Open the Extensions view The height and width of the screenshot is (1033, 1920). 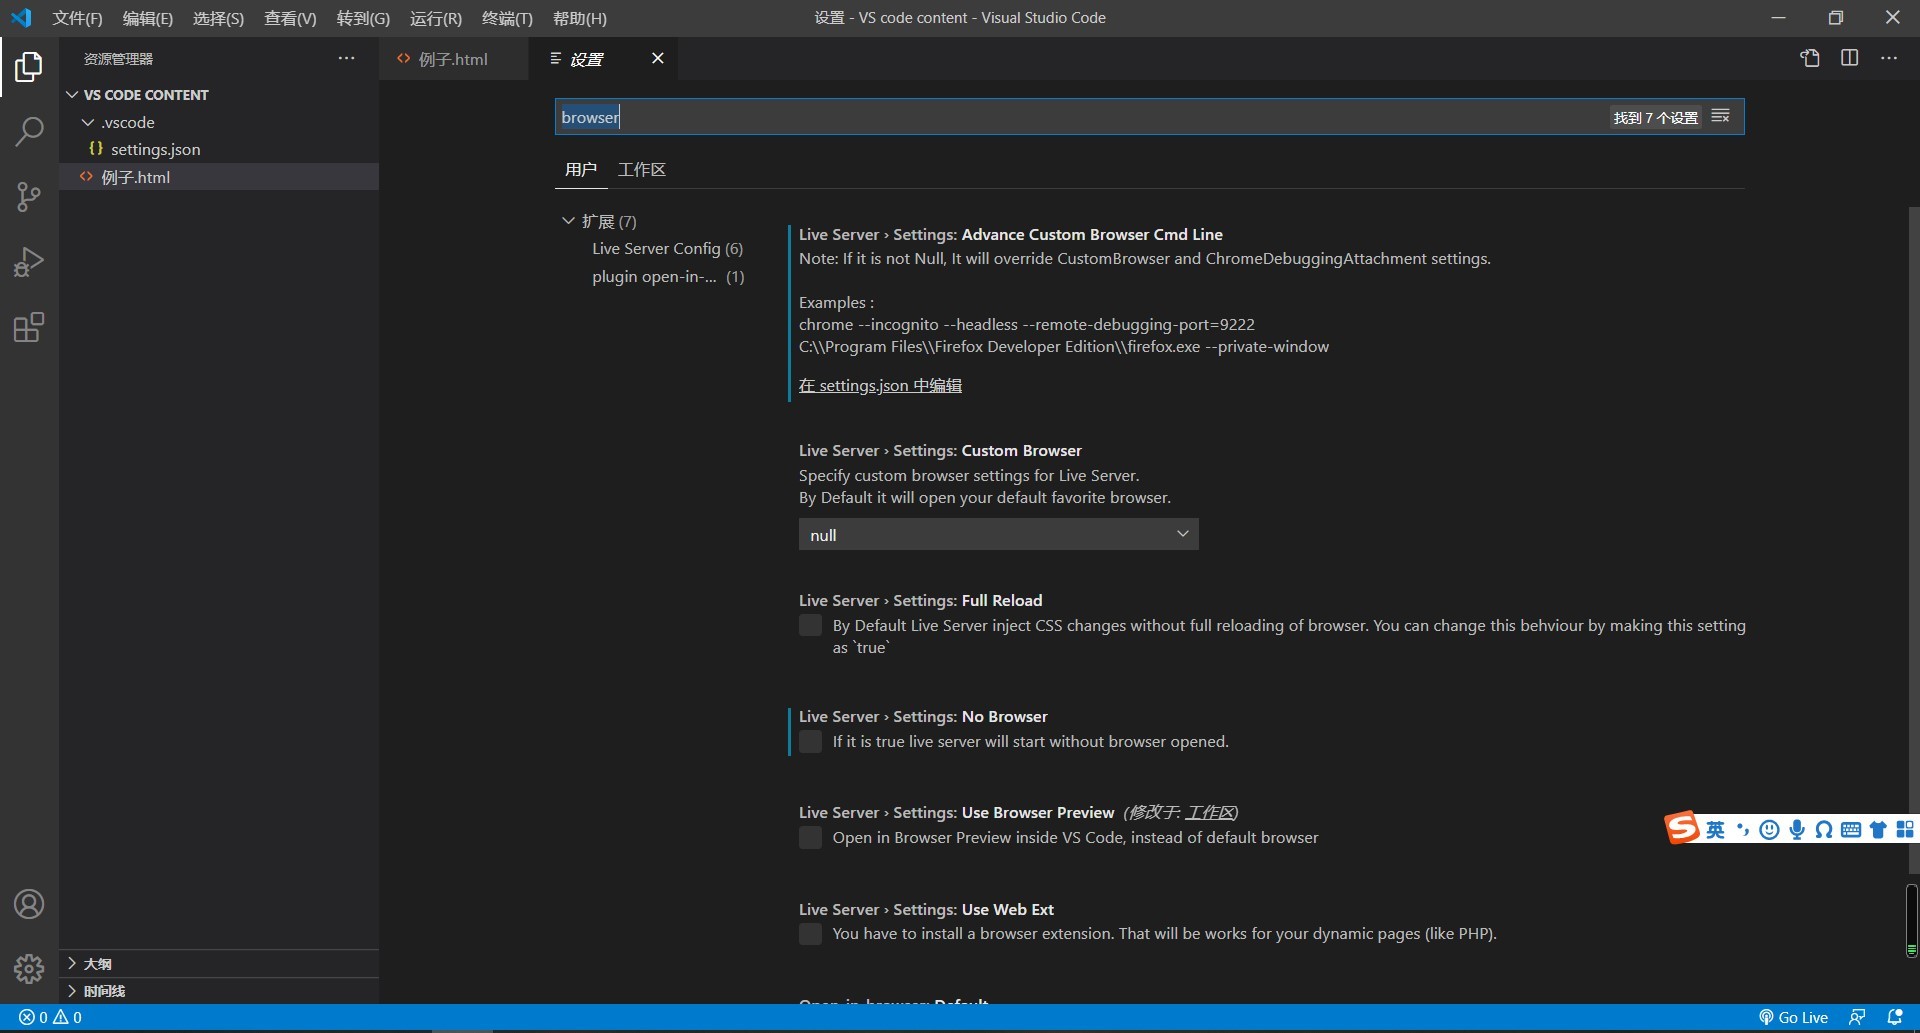[x=29, y=327]
